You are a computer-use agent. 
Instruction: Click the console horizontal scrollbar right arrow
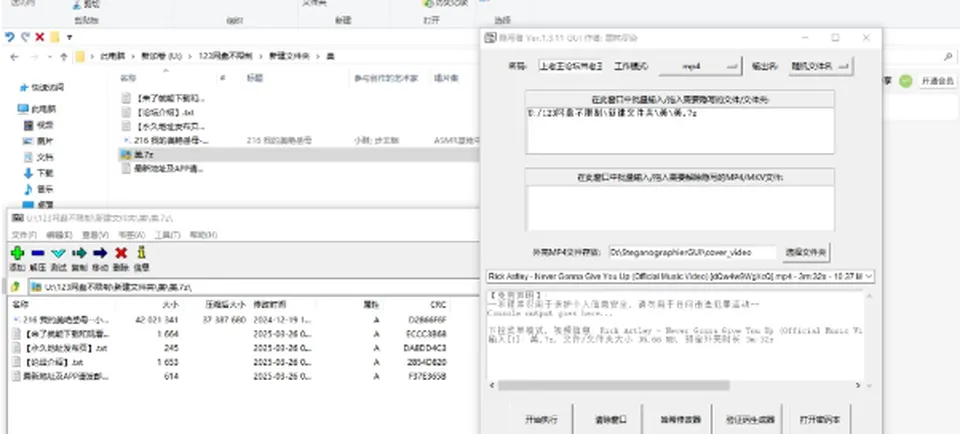858,386
